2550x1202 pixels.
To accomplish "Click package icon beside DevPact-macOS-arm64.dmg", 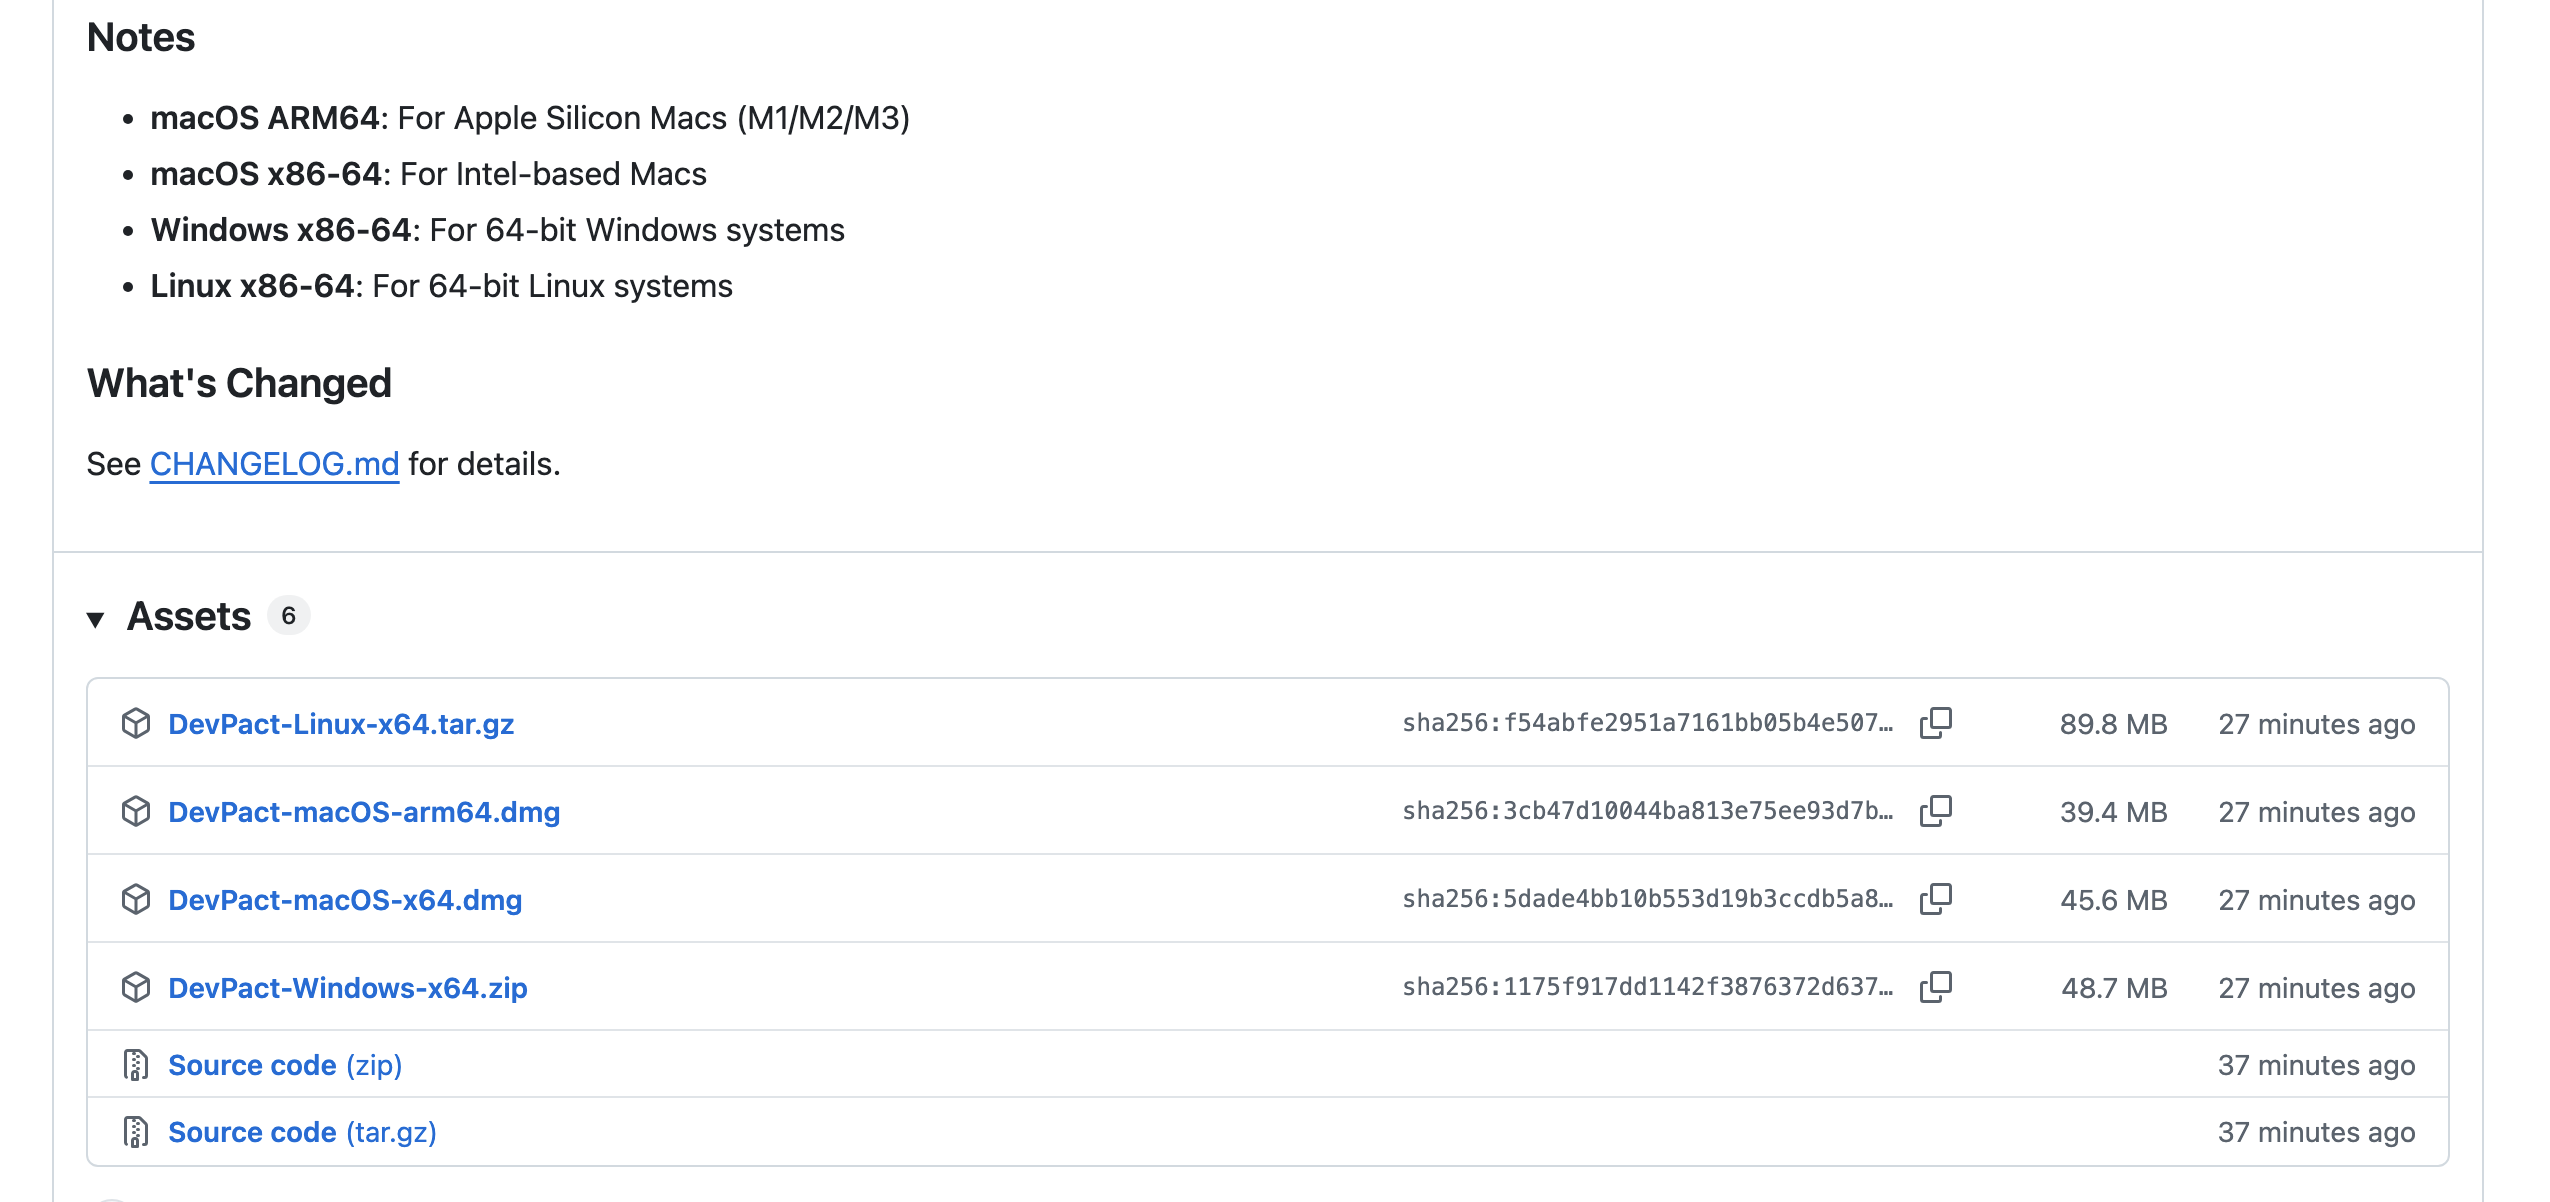I will [x=136, y=811].
